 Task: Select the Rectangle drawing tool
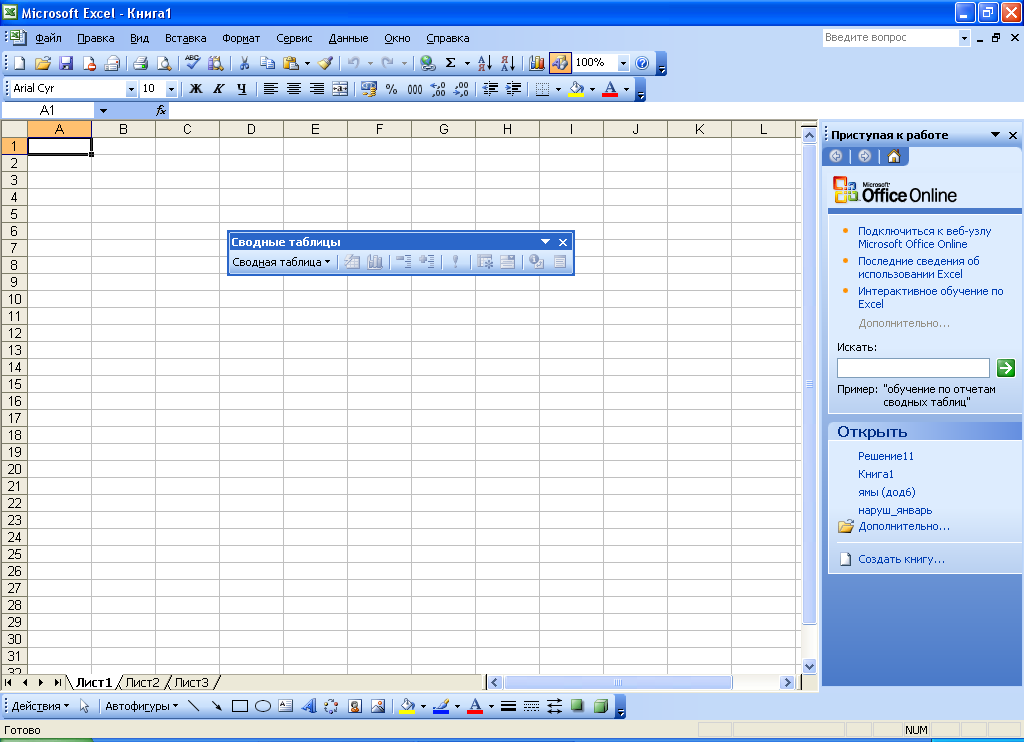(x=240, y=706)
